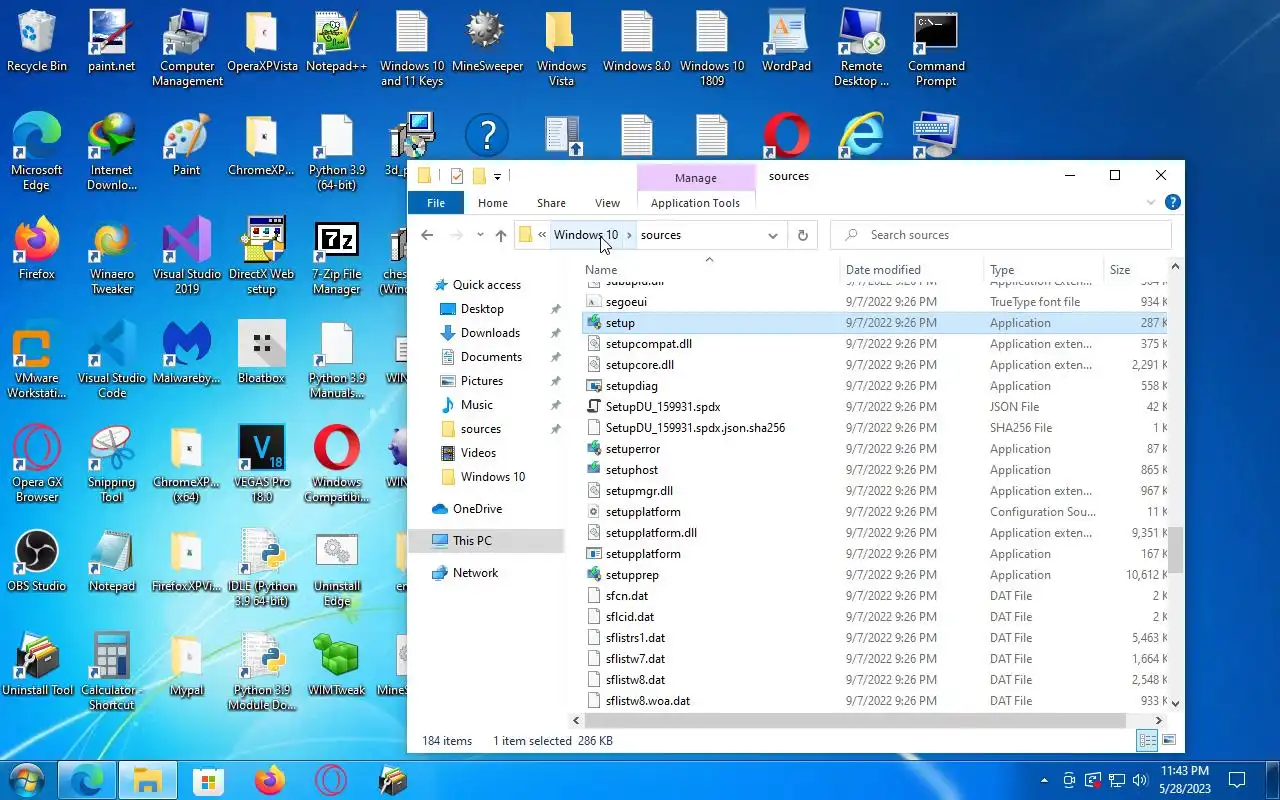The image size is (1280, 800).
Task: Go back in File Explorer
Action: coord(427,235)
